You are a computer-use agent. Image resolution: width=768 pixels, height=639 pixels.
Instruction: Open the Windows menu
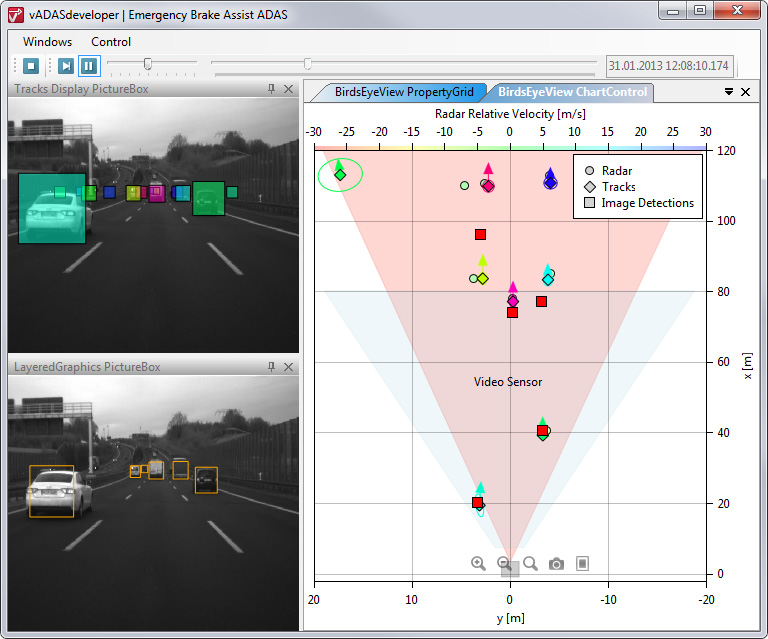tap(48, 42)
